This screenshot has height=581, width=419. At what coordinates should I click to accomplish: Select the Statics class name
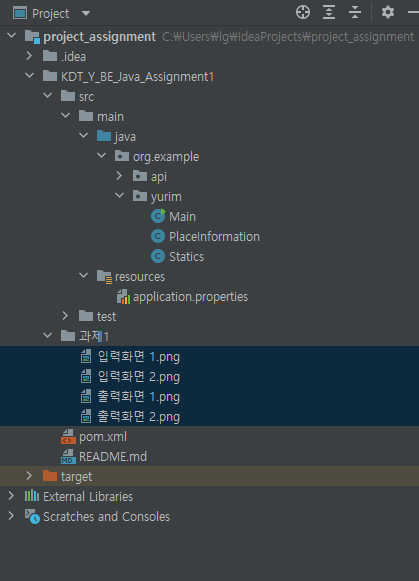coord(186,256)
